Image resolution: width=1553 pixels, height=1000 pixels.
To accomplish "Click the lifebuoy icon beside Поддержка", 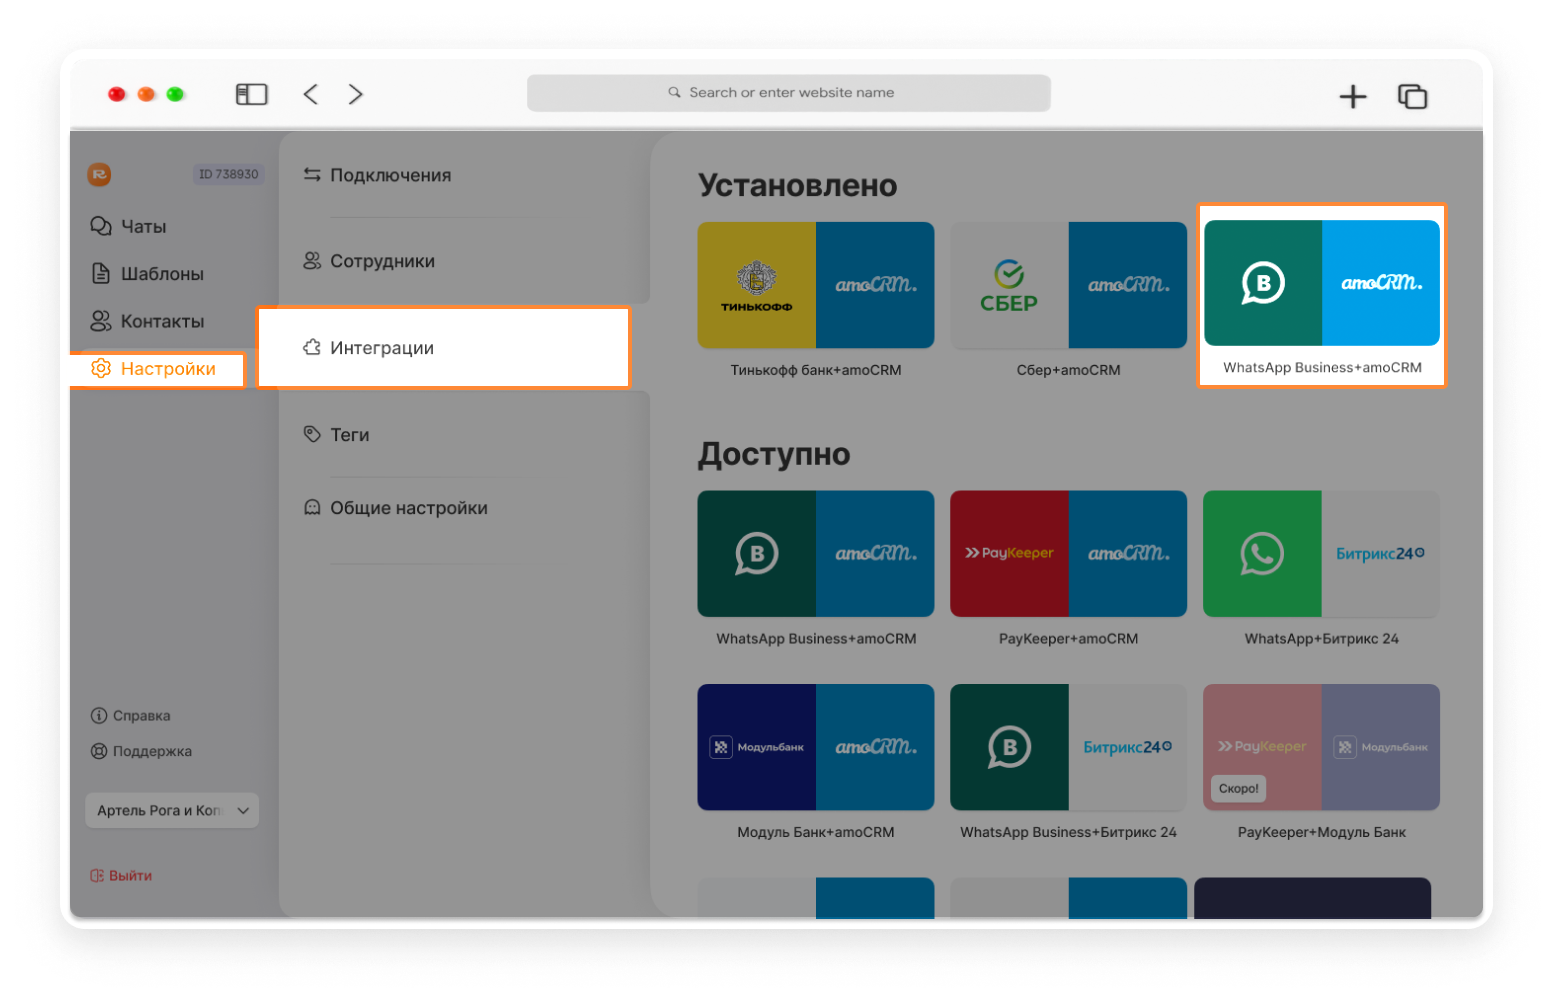I will pos(99,752).
